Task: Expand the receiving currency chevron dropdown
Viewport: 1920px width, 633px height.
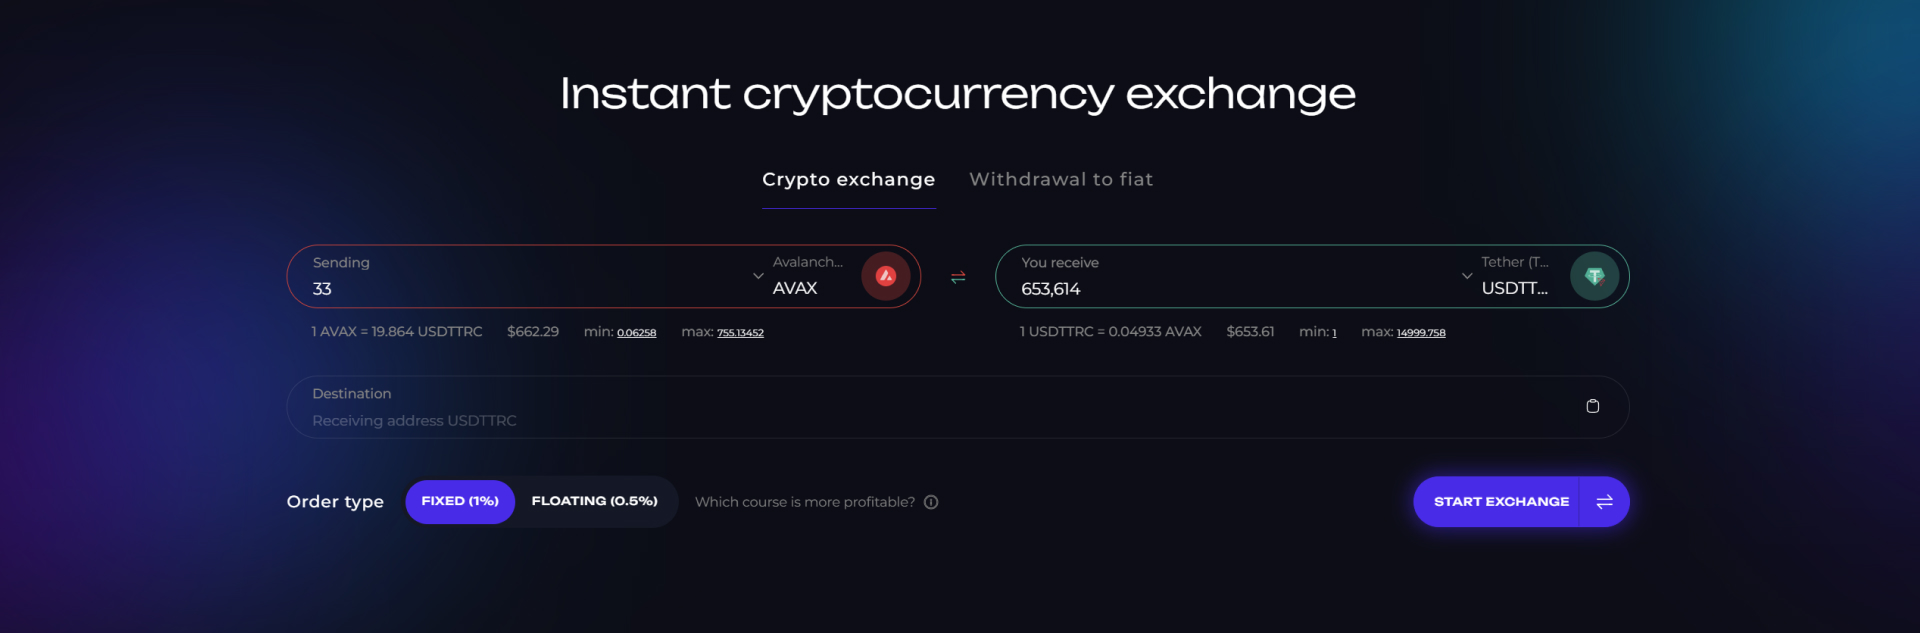Action: [1467, 276]
